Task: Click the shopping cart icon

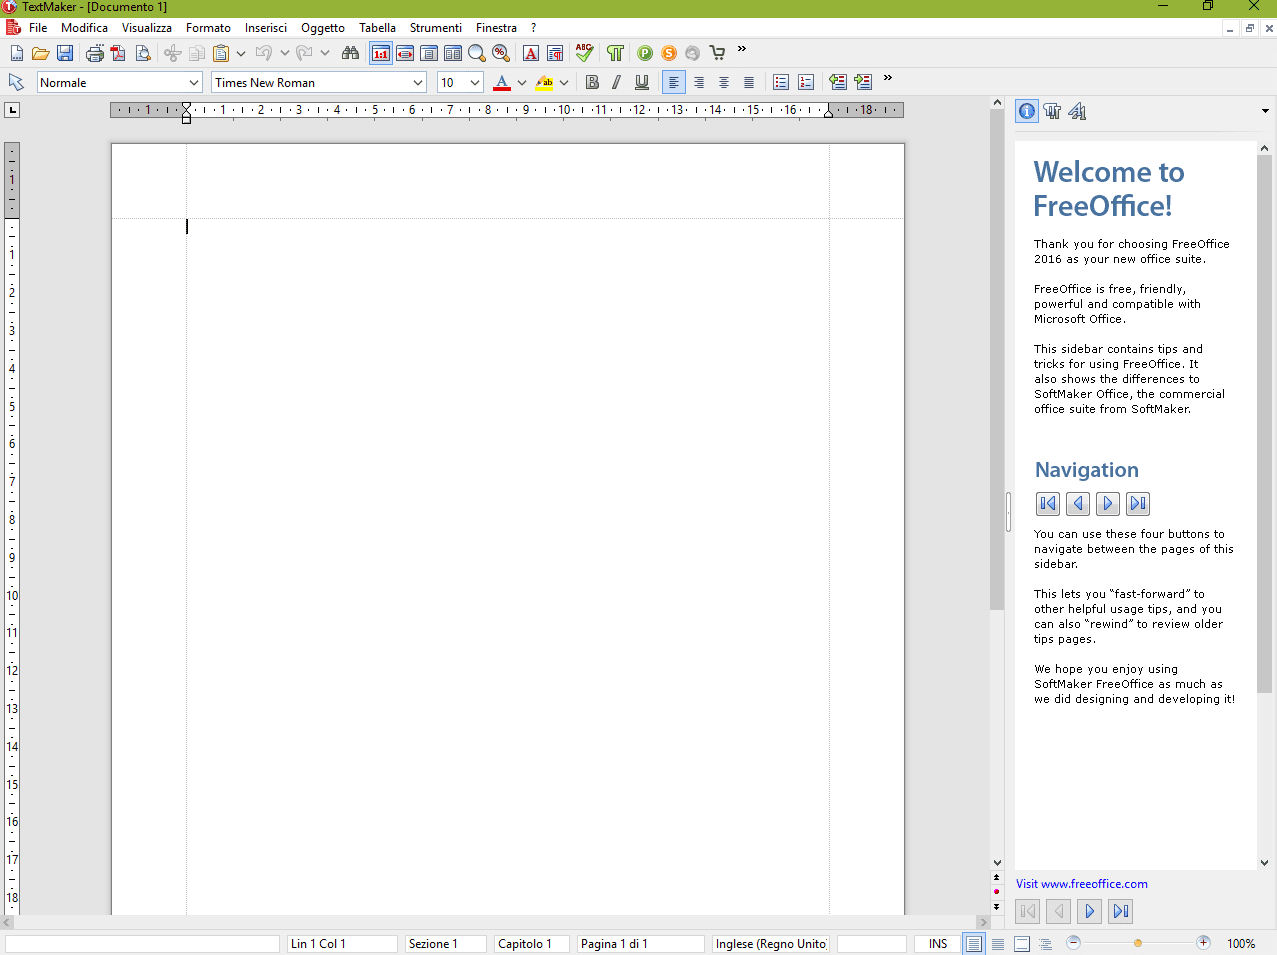Action: click(x=717, y=53)
